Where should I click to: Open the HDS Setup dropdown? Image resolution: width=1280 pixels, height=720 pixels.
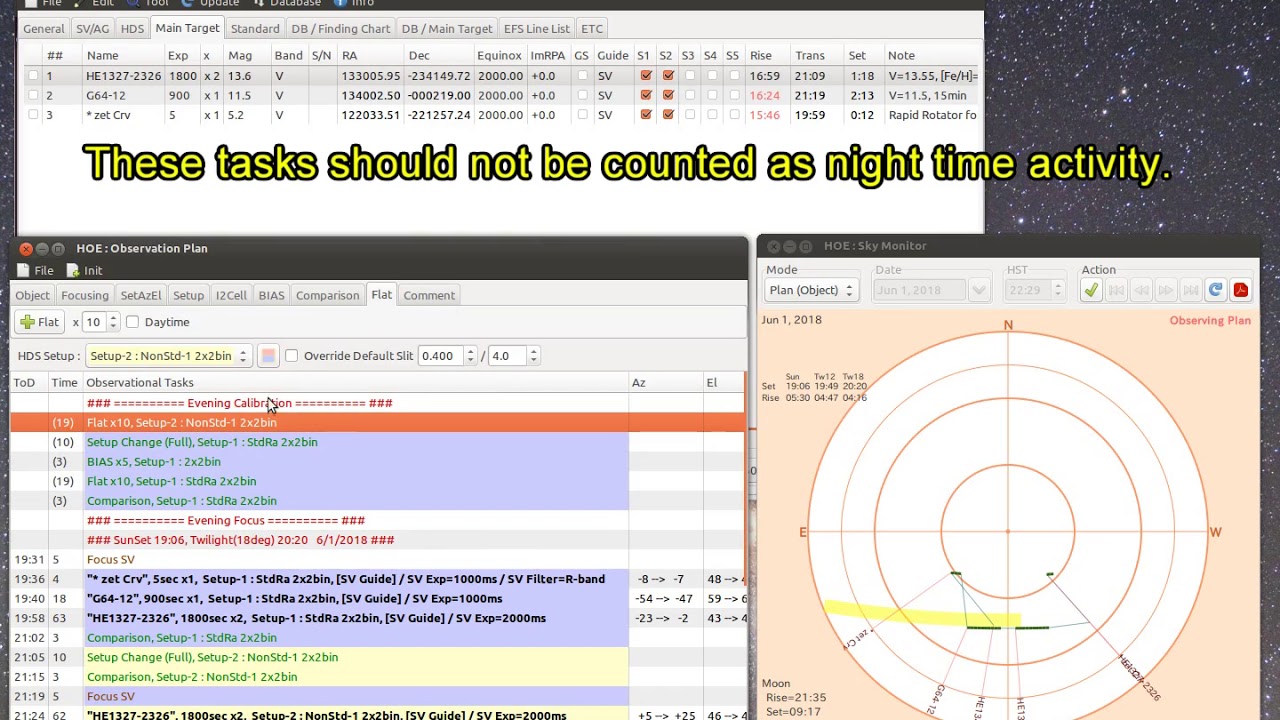pyautogui.click(x=168, y=356)
